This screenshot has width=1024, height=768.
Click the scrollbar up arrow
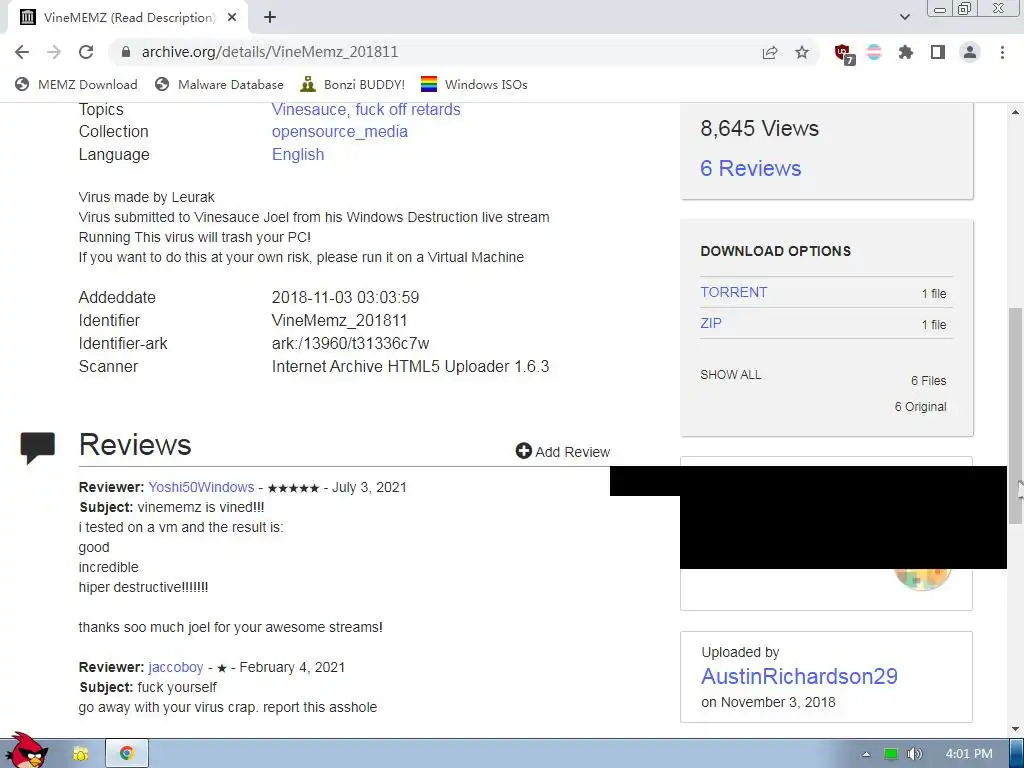1016,112
